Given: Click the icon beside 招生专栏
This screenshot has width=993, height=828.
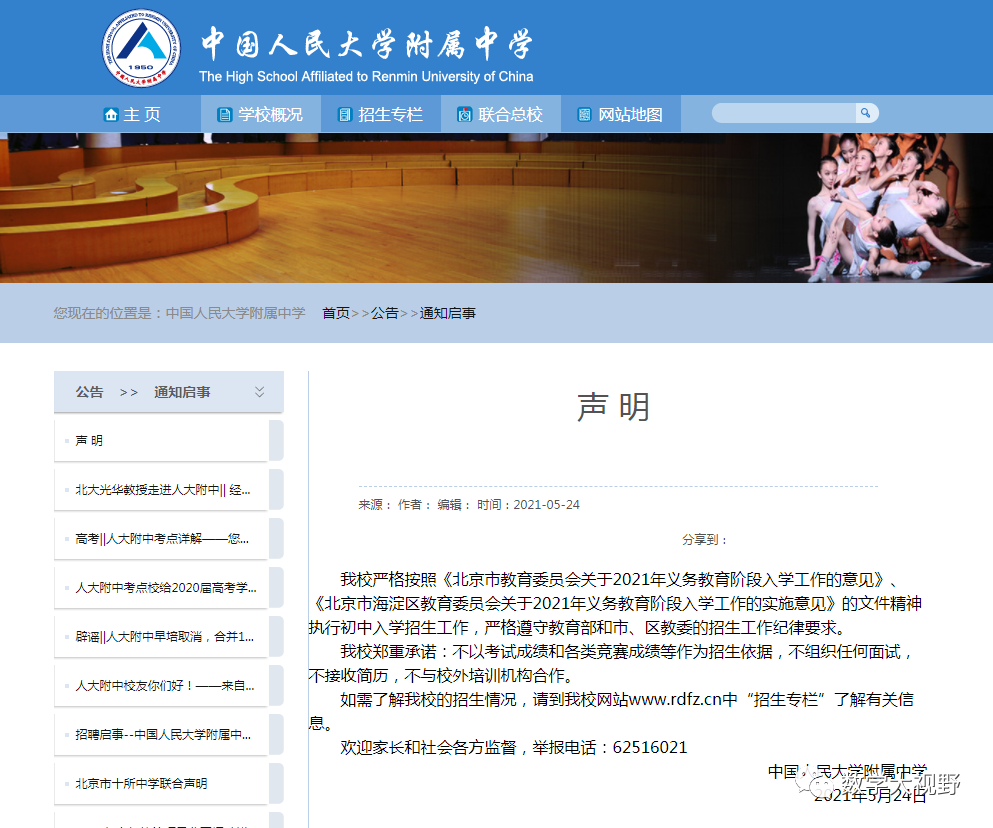Looking at the screenshot, I should click(x=345, y=115).
